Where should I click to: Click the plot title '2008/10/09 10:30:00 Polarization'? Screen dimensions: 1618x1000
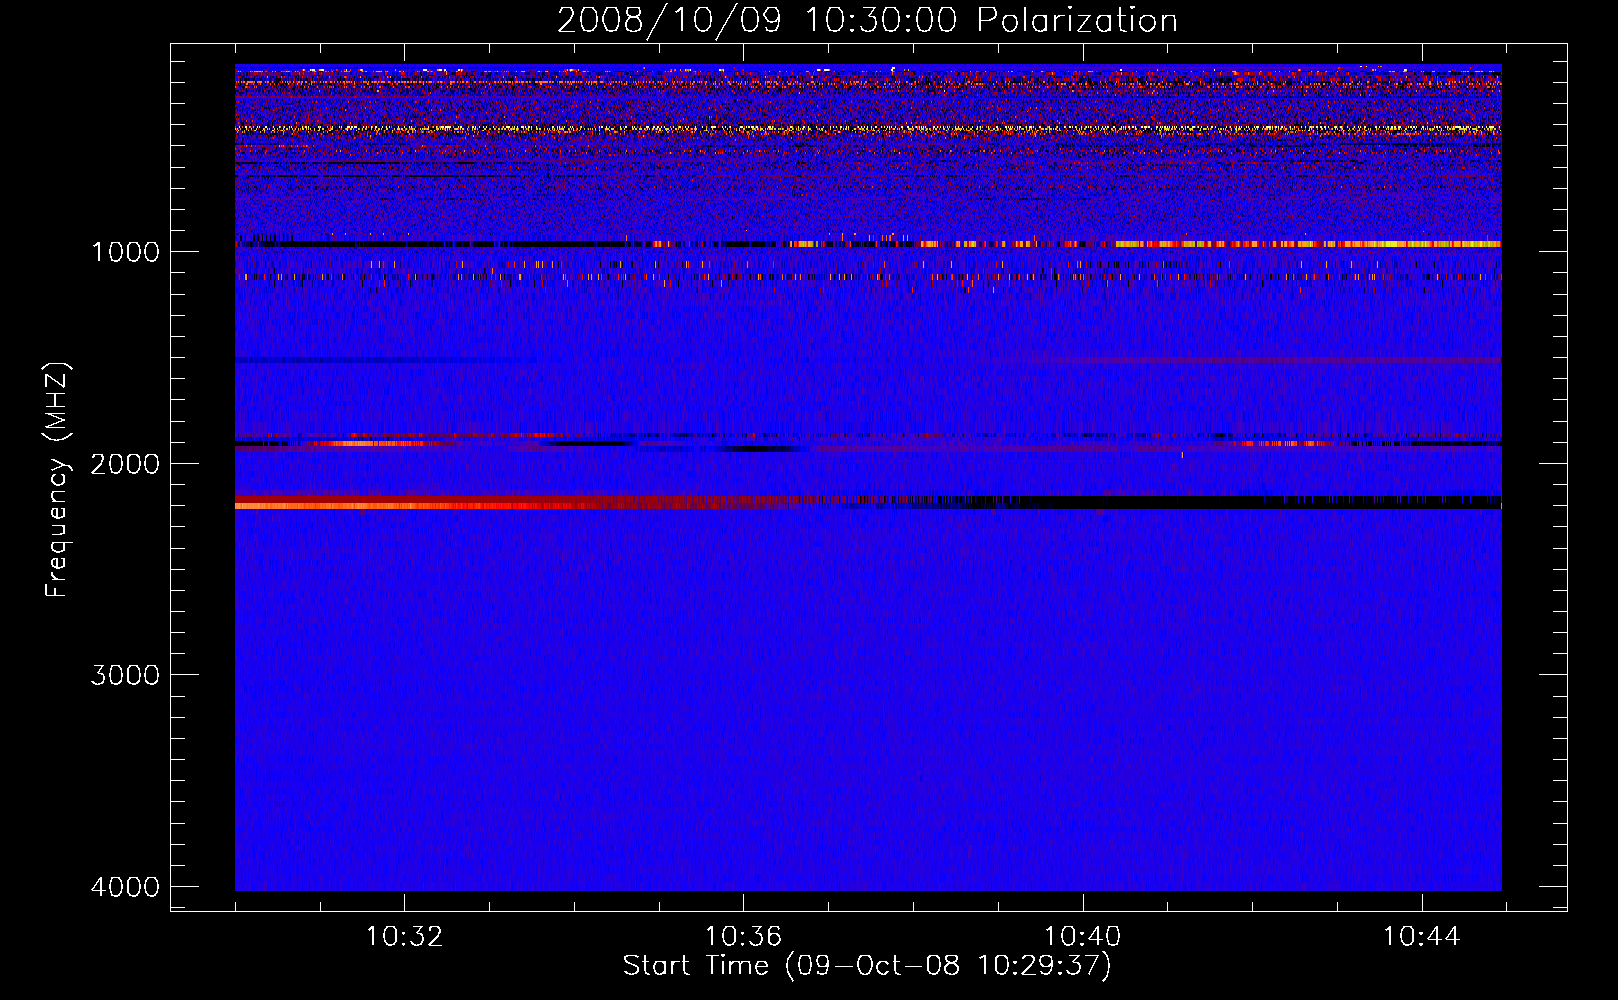pos(867,20)
